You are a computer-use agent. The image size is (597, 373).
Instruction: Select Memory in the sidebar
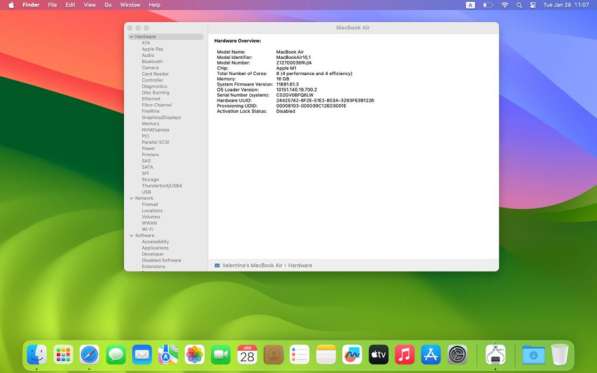[x=150, y=124]
